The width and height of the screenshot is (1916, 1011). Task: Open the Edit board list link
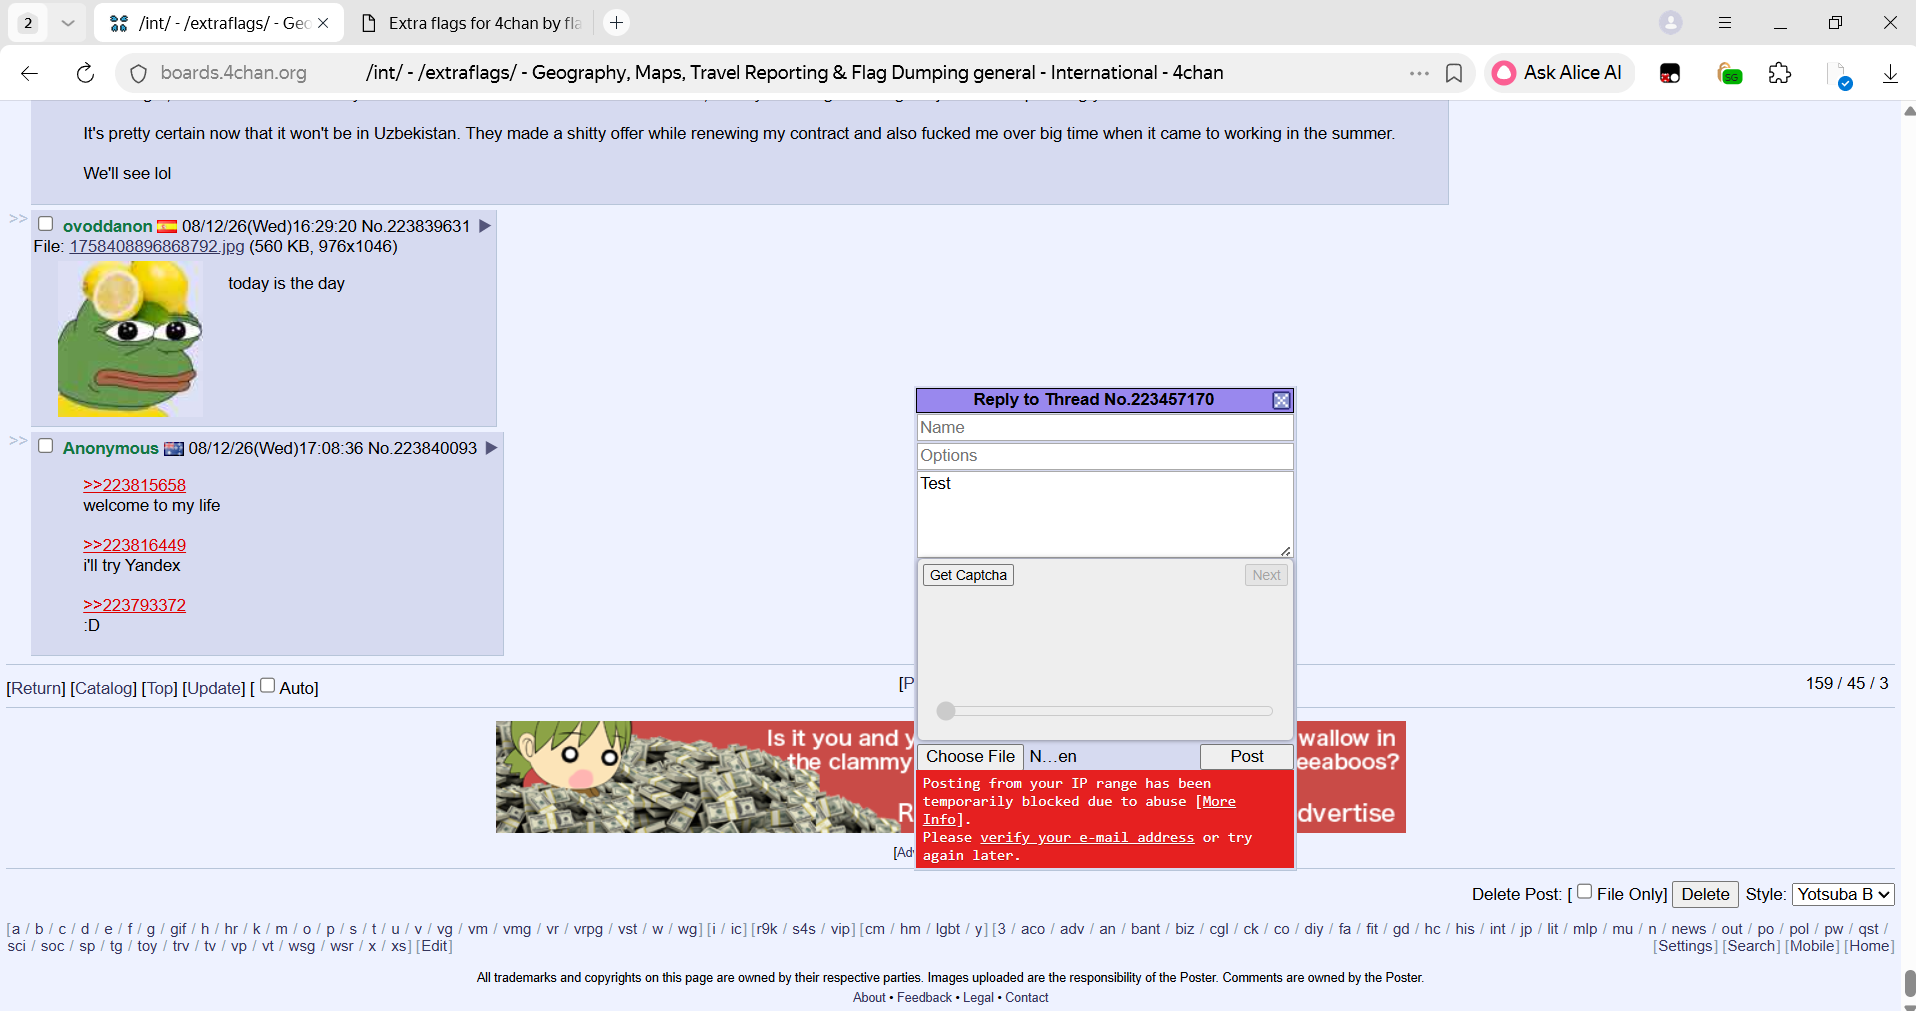point(434,946)
